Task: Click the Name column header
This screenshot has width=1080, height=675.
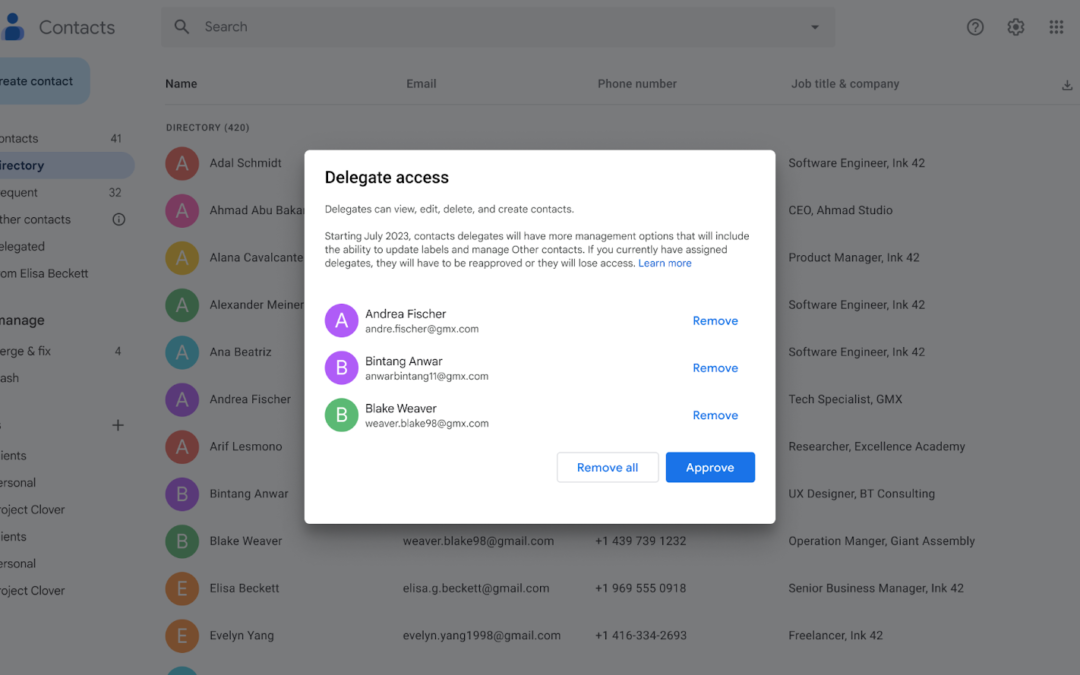Action: click(181, 83)
